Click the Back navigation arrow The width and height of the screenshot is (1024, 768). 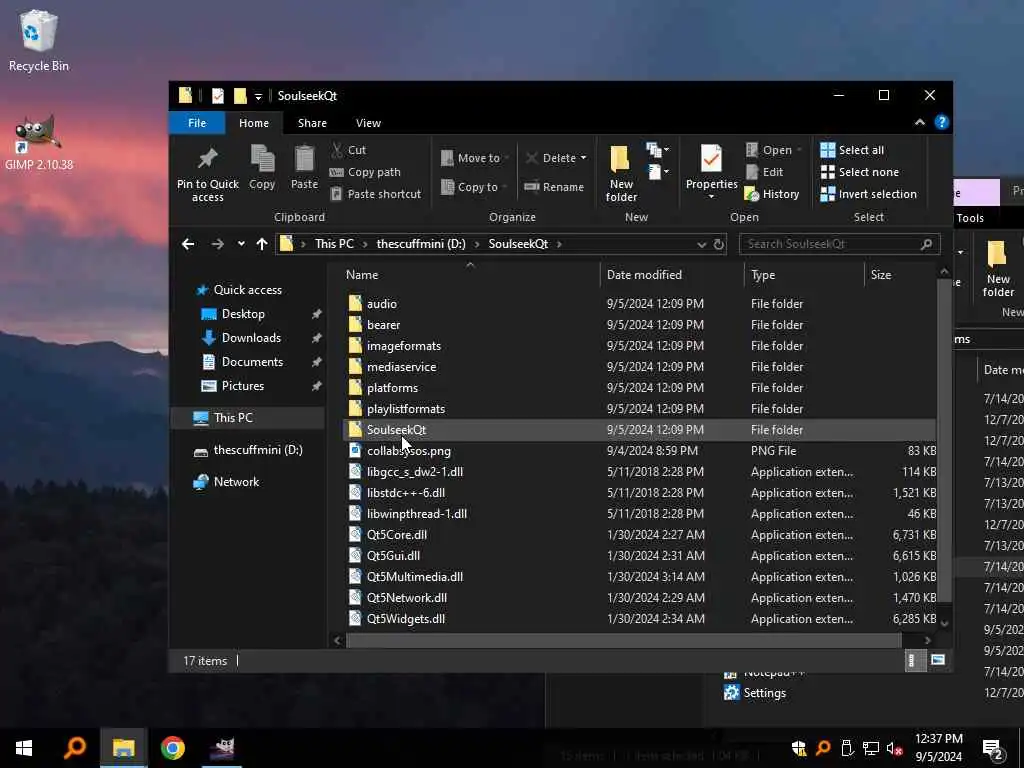tap(188, 244)
